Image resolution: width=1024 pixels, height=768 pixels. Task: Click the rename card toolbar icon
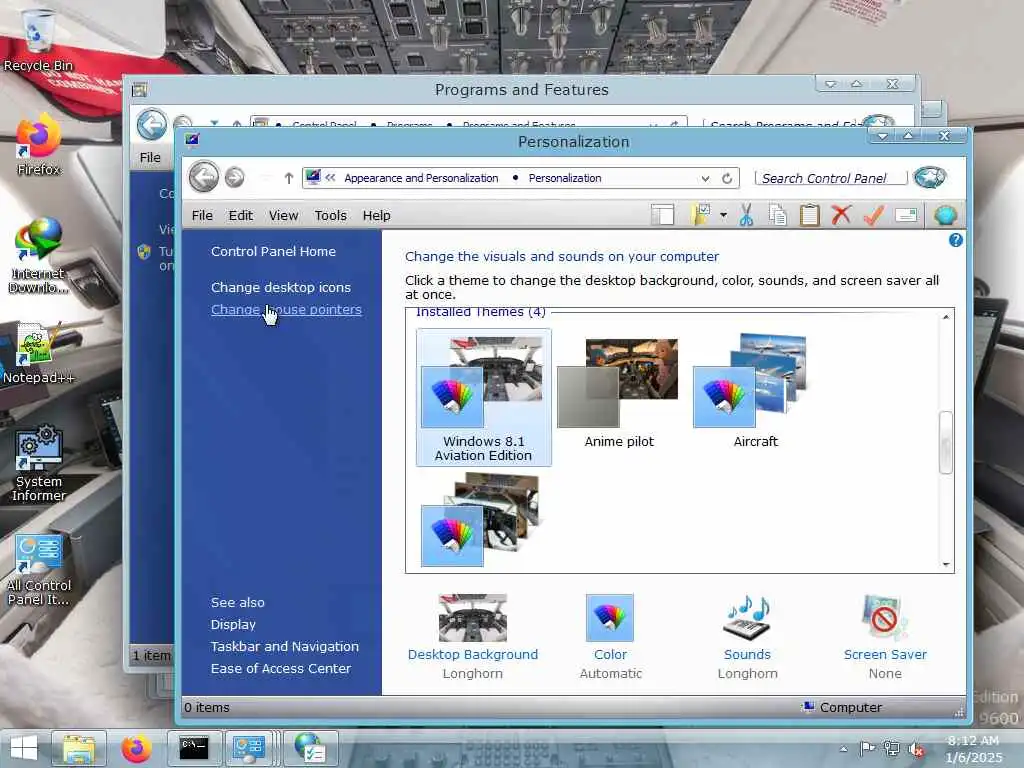[906, 215]
